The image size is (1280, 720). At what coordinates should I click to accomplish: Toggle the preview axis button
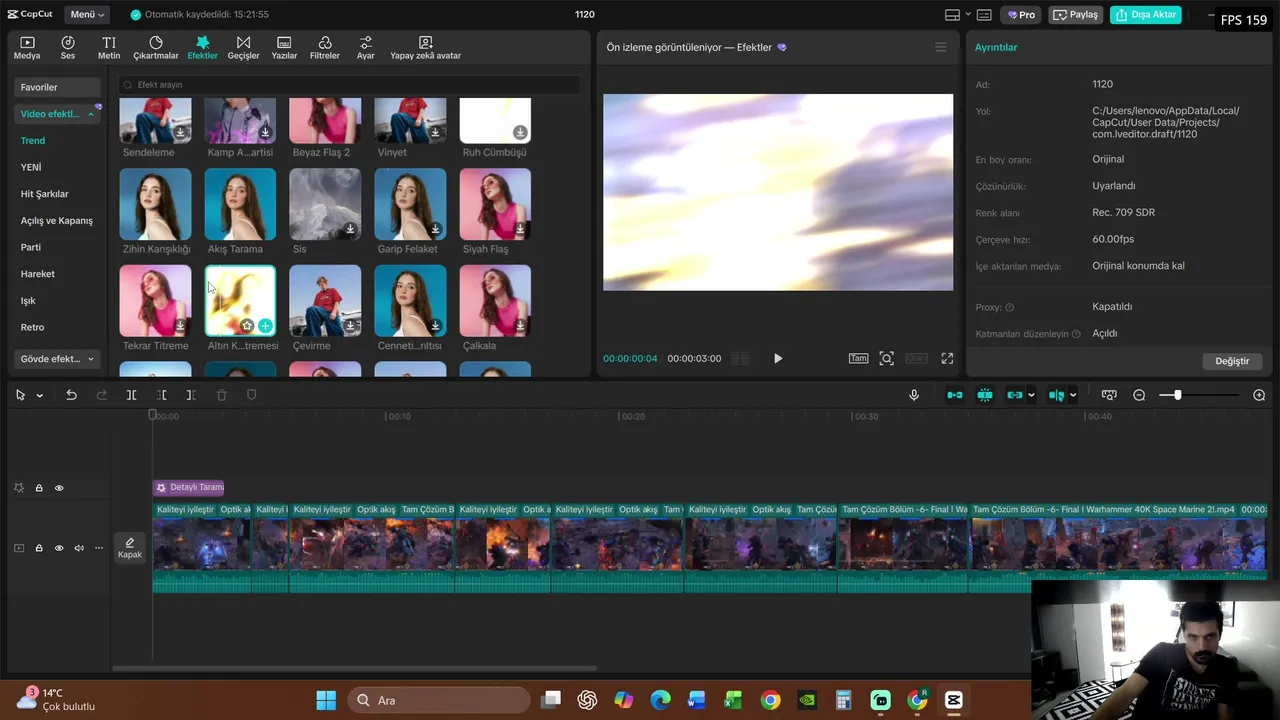pyautogui.click(x=1057, y=395)
